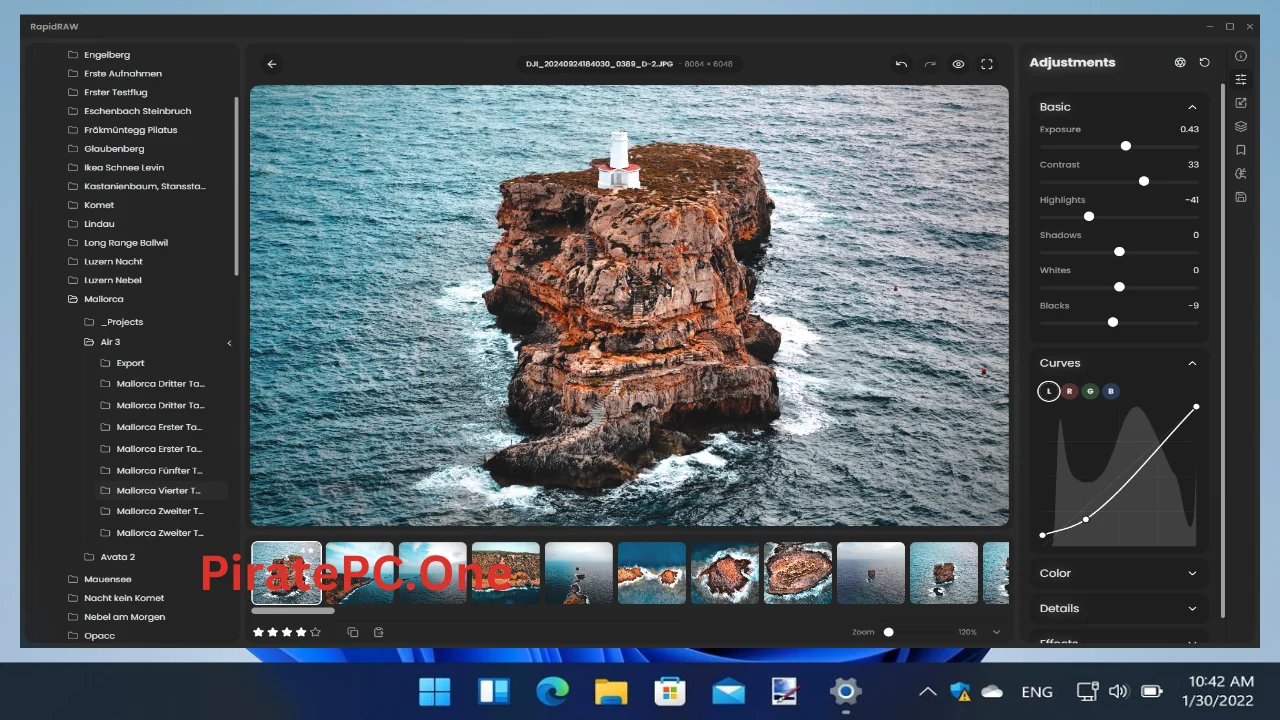This screenshot has height=720, width=1280.
Task: Redo the adjustment
Action: (x=930, y=64)
